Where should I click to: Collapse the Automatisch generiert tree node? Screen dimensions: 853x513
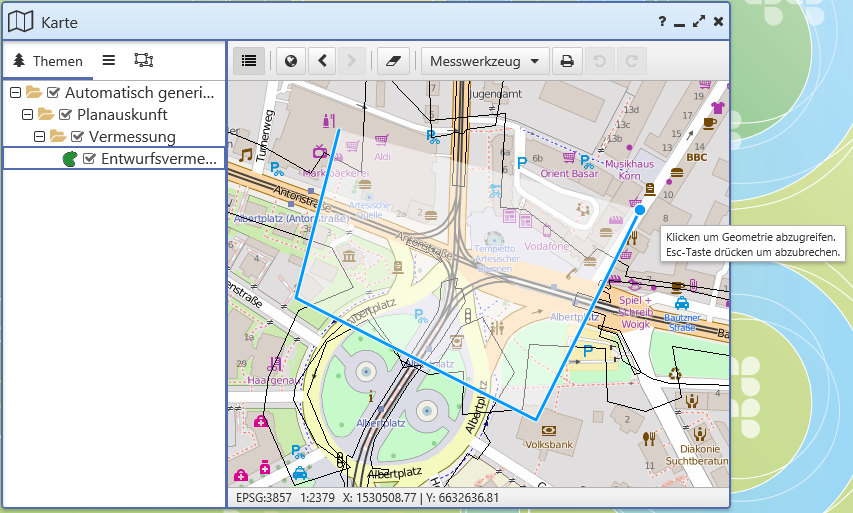(16, 93)
